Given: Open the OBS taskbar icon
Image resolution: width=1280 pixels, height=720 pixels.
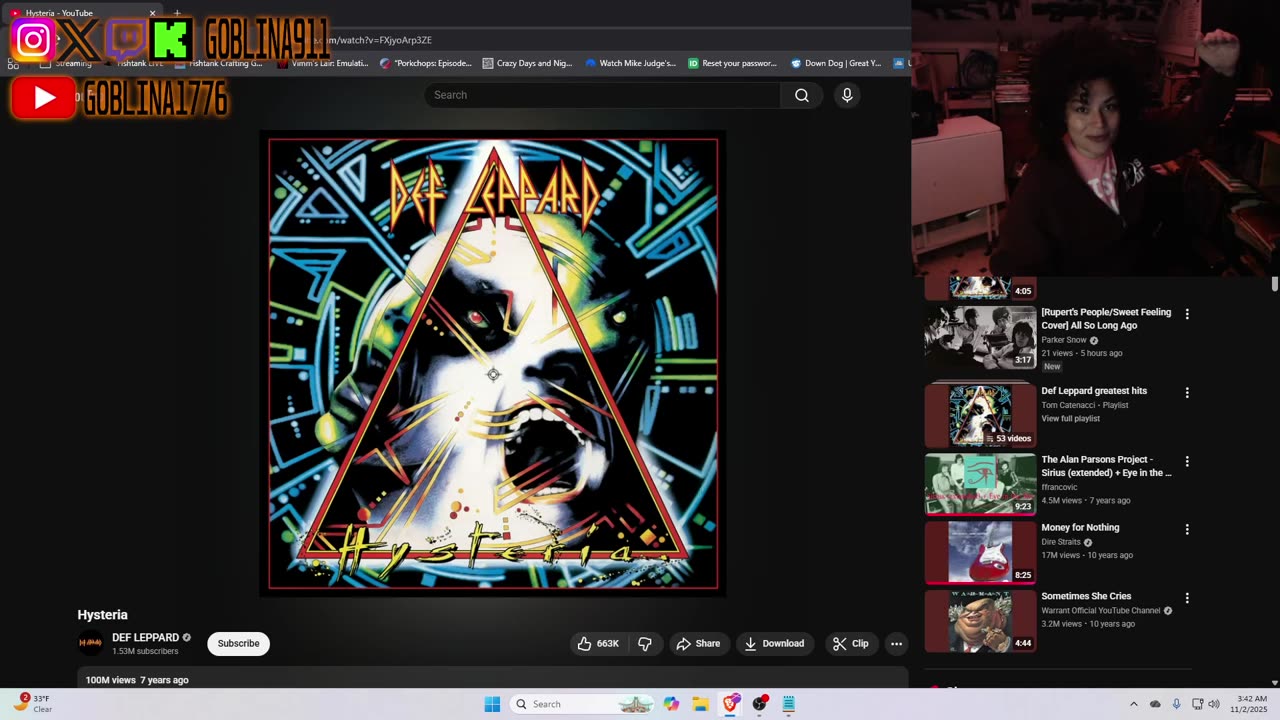Looking at the screenshot, I should [x=760, y=704].
